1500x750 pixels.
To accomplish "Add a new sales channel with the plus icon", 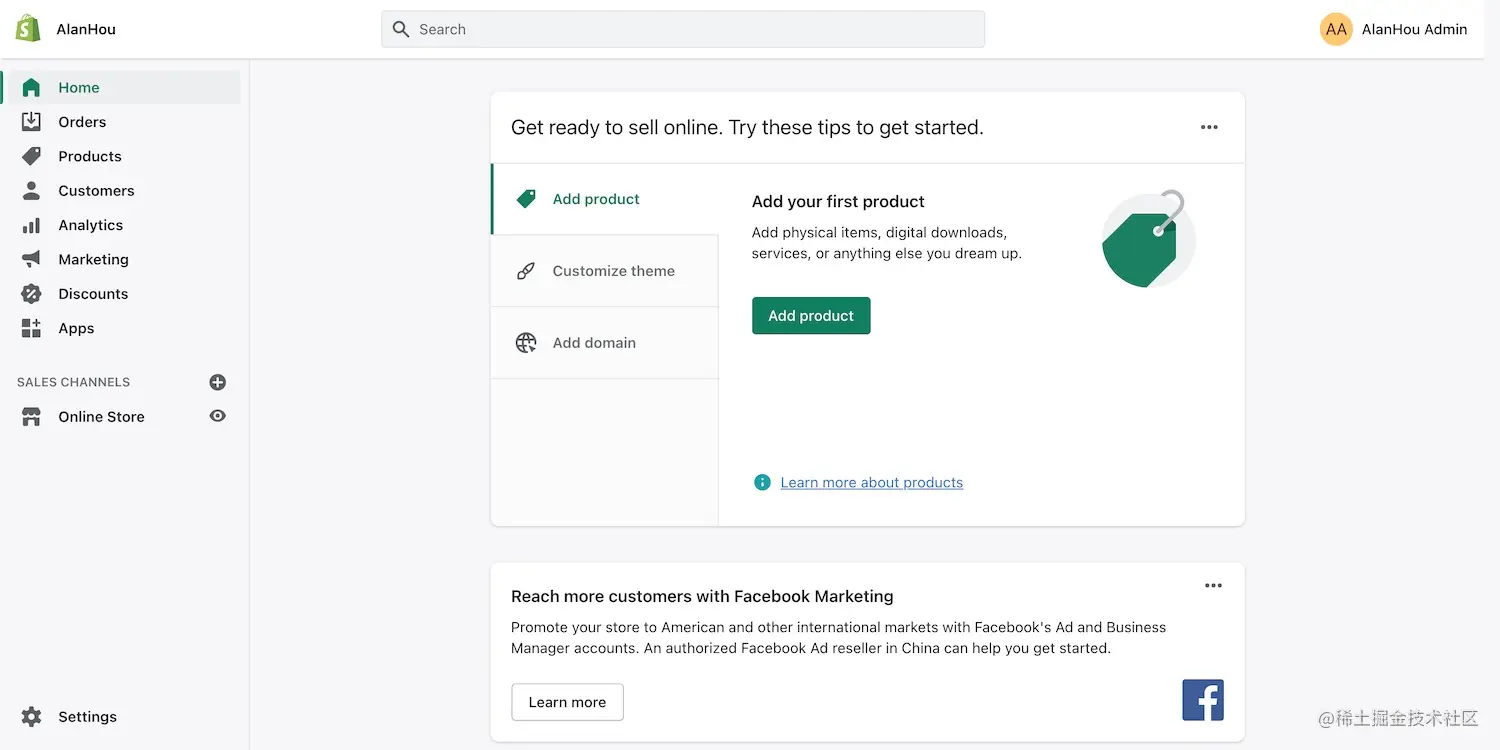I will (x=218, y=382).
